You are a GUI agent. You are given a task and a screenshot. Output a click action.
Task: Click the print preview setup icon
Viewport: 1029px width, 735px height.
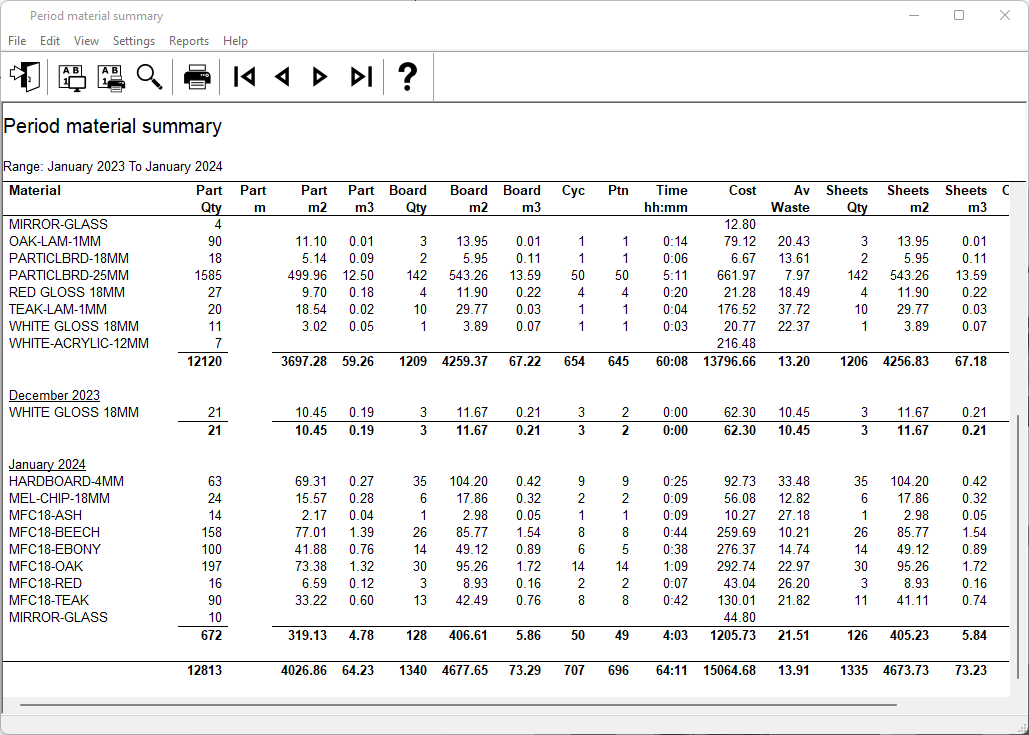(111, 77)
